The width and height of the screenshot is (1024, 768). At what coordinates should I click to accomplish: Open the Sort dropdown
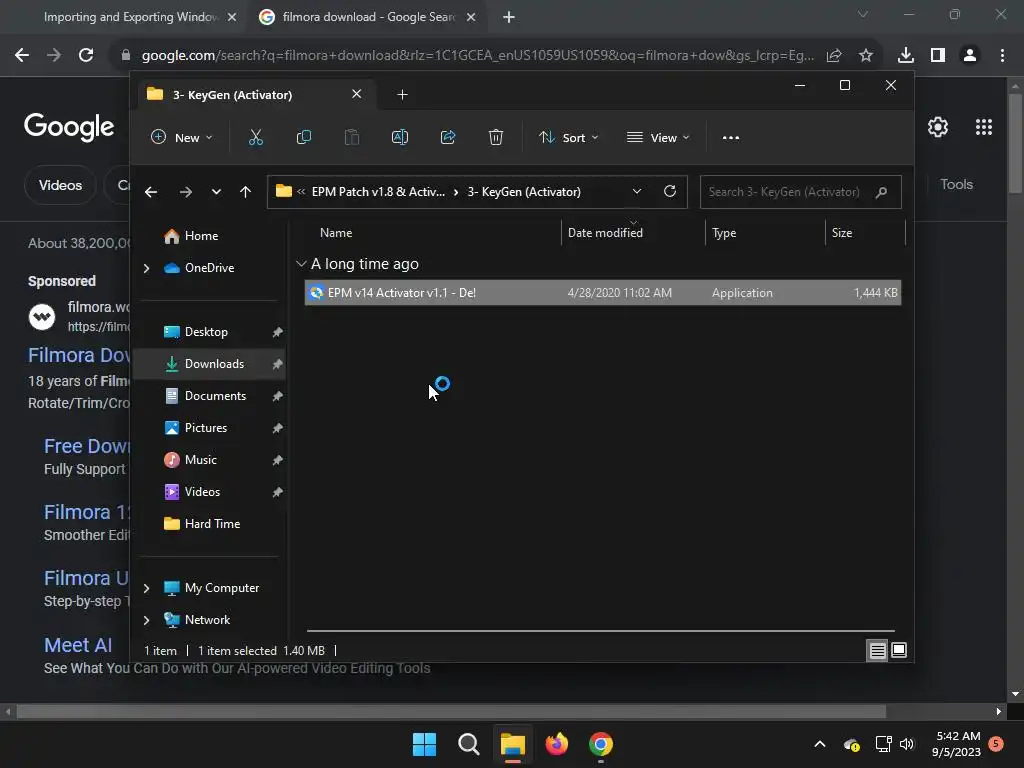tap(568, 138)
